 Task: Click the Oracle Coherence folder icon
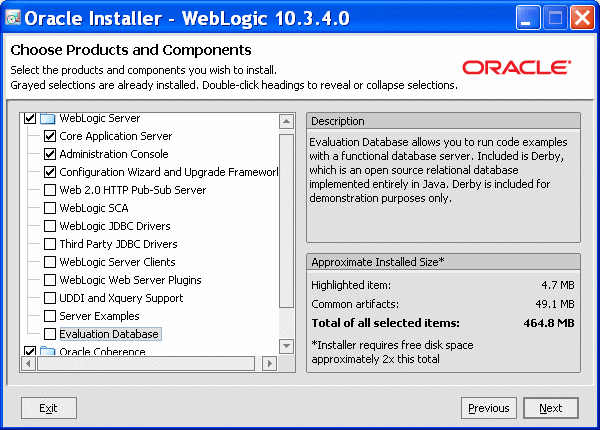click(47, 351)
